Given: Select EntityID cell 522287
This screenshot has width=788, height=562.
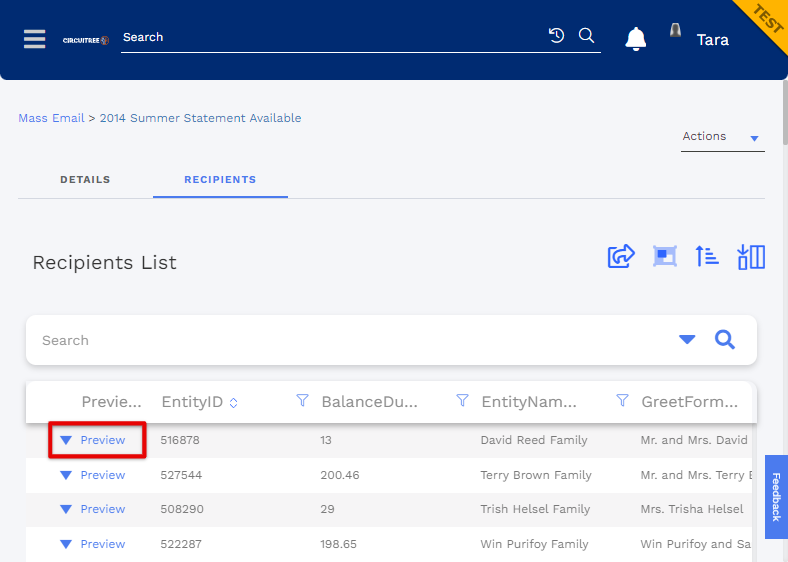Looking at the screenshot, I should point(181,544).
